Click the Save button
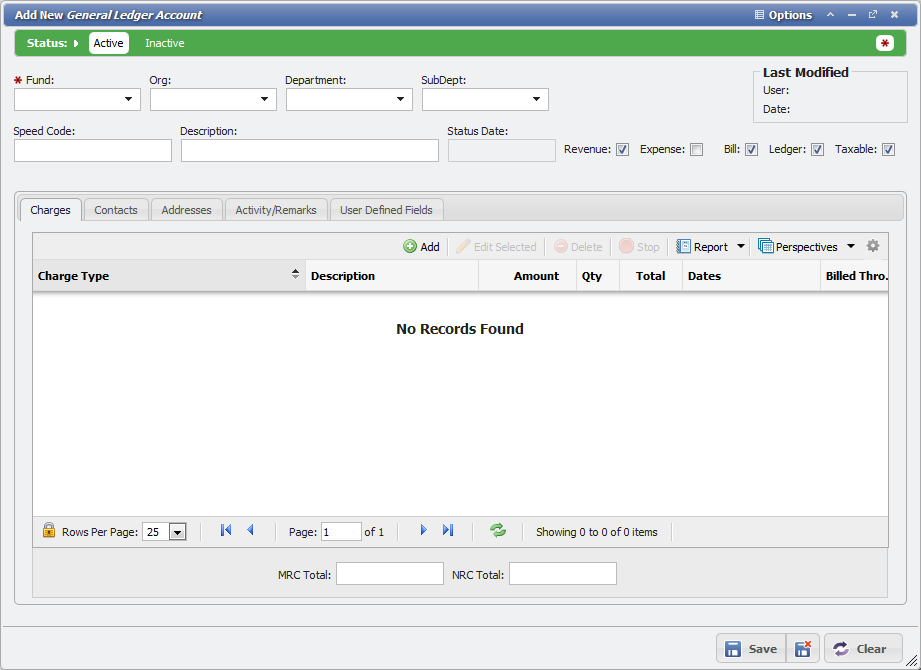921x670 pixels. 750,648
